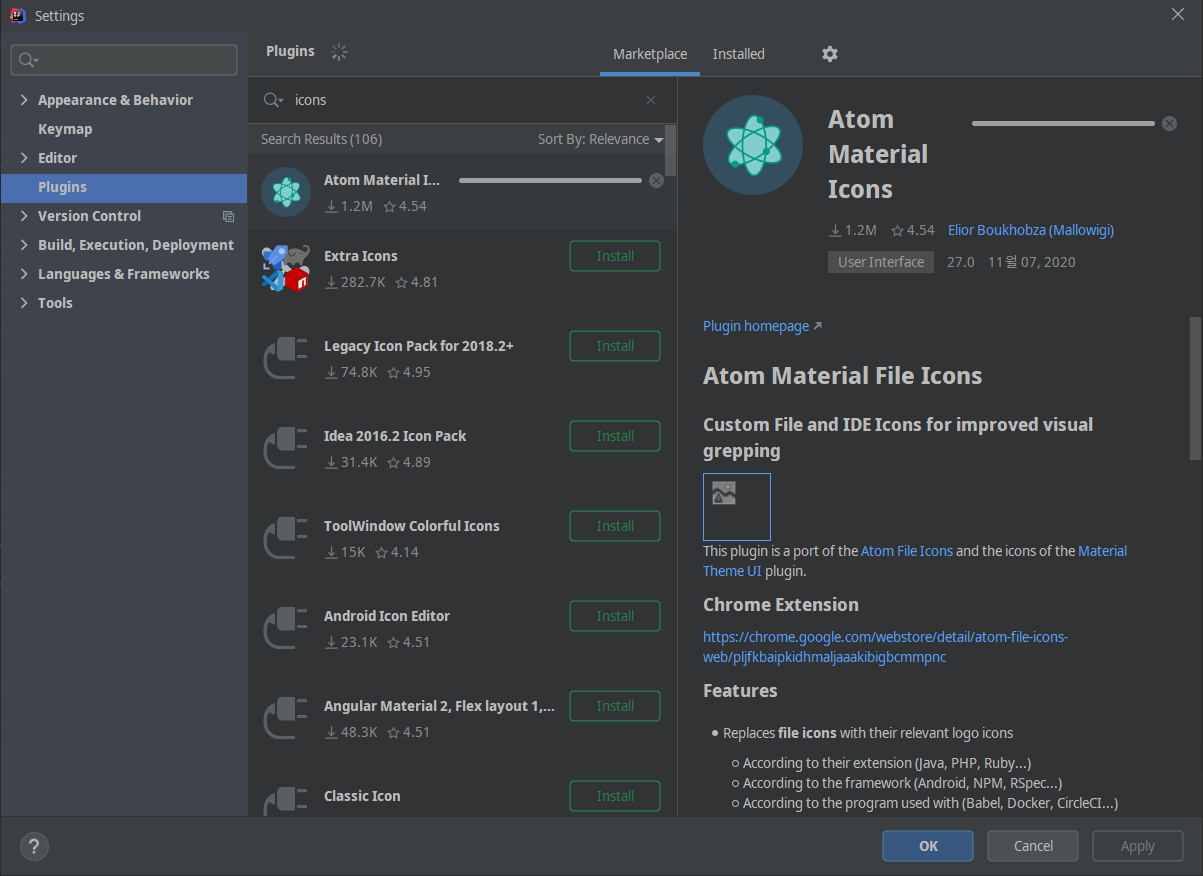Viewport: 1203px width, 876px height.
Task: Click the plugin description vertical scrollbar
Action: pos(1195,388)
